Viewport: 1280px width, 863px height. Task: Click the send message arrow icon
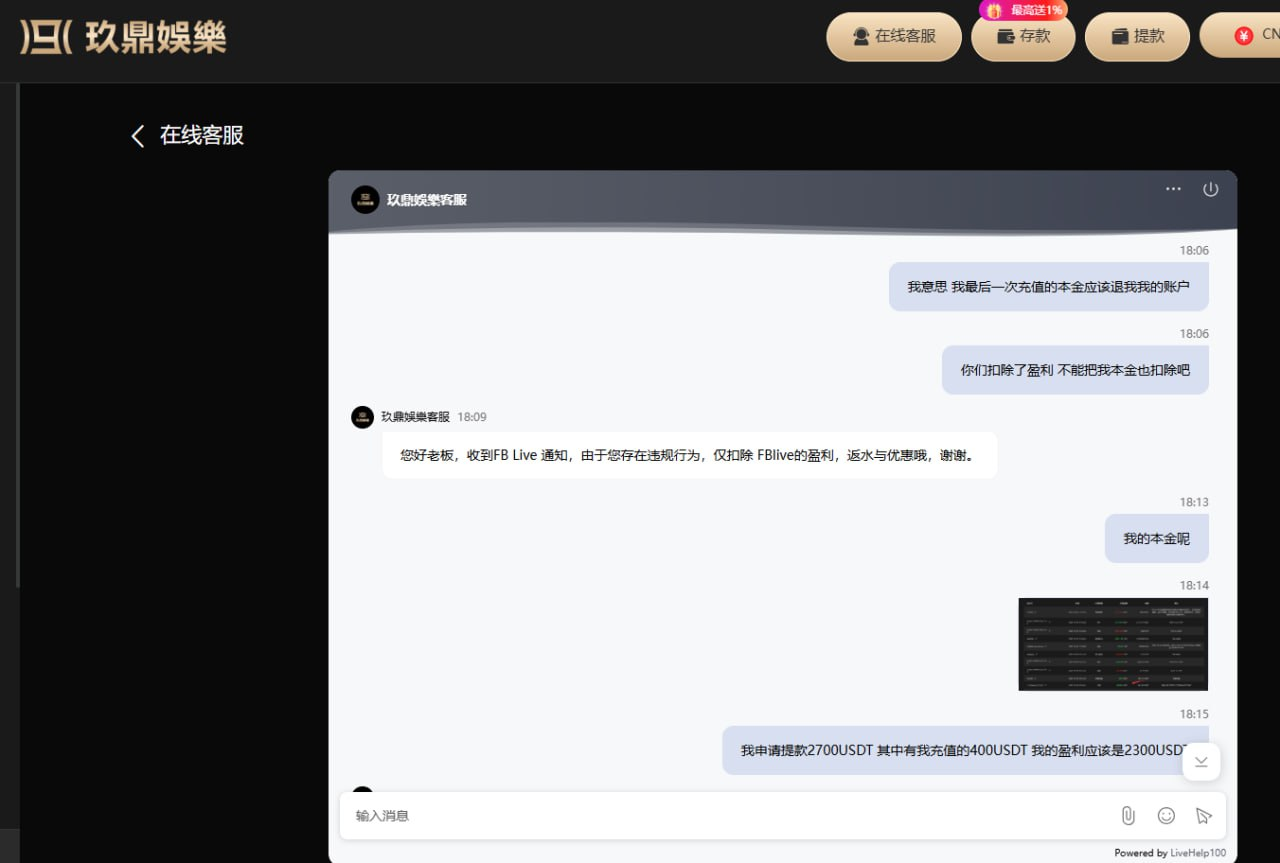(1203, 815)
